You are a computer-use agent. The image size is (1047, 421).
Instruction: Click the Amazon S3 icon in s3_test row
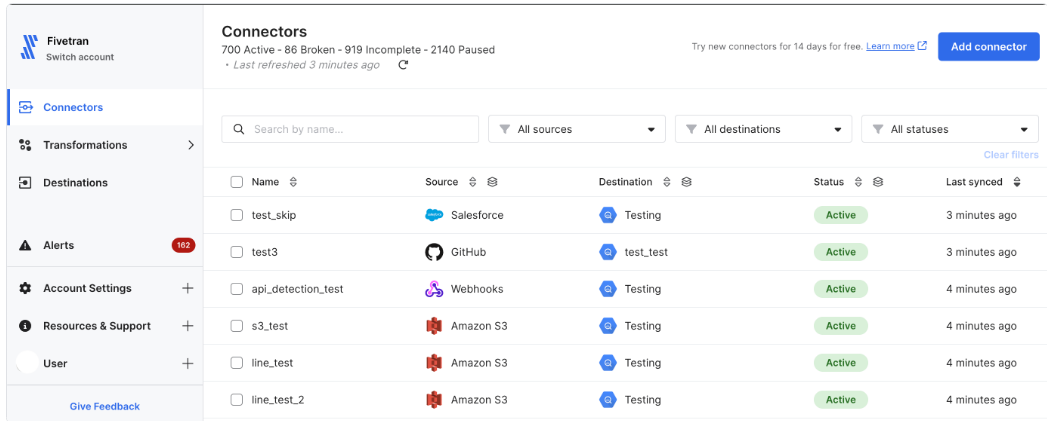tap(434, 326)
